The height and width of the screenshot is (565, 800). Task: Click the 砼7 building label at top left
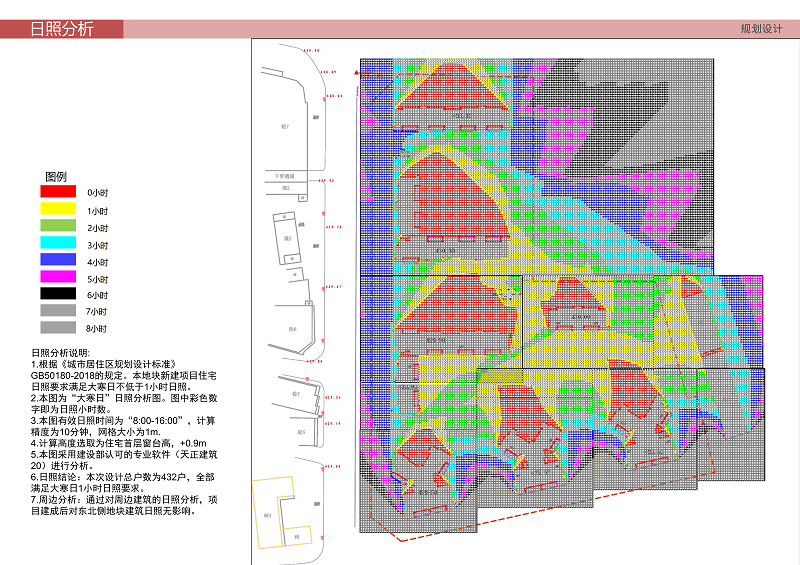285,127
